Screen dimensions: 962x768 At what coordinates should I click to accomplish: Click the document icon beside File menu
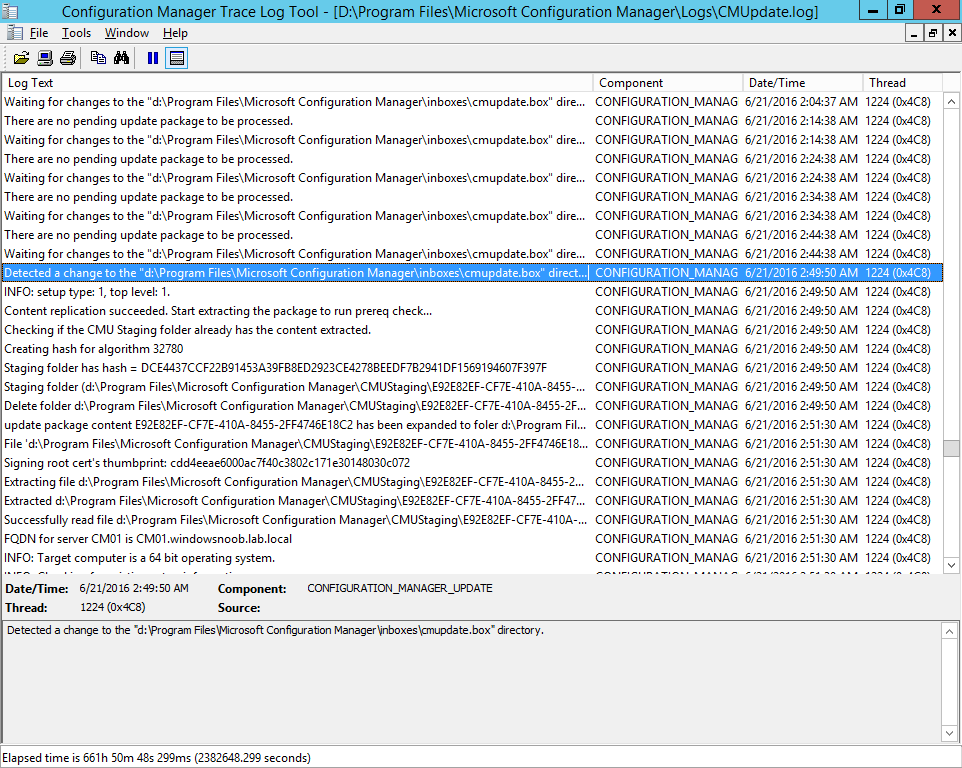[x=15, y=33]
